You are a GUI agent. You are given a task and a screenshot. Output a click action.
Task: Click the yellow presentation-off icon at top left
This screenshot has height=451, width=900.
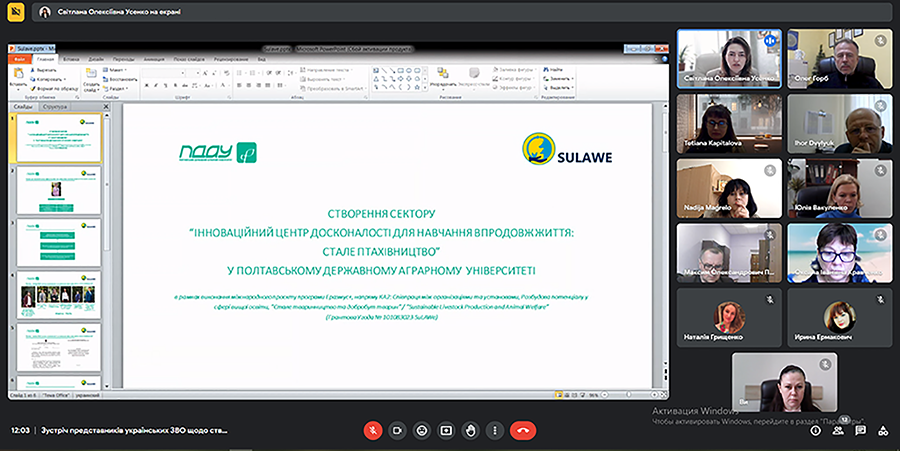click(x=15, y=12)
